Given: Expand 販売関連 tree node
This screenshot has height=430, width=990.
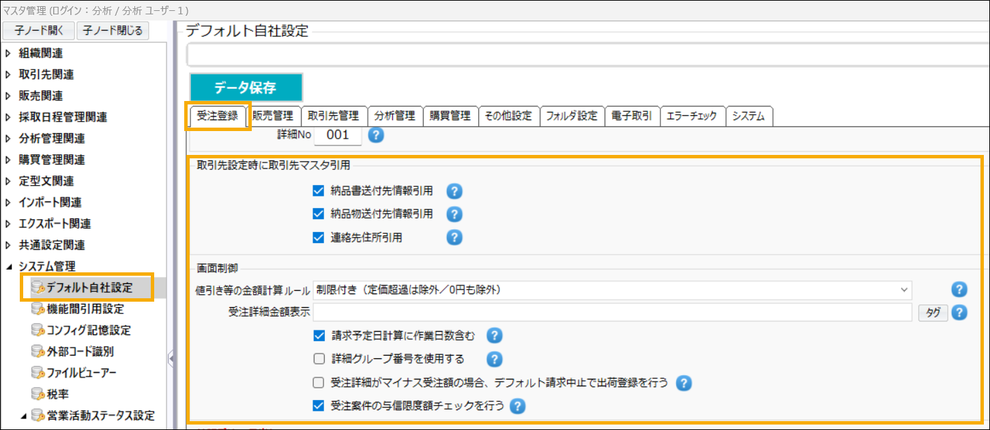Looking at the screenshot, I should point(9,96).
